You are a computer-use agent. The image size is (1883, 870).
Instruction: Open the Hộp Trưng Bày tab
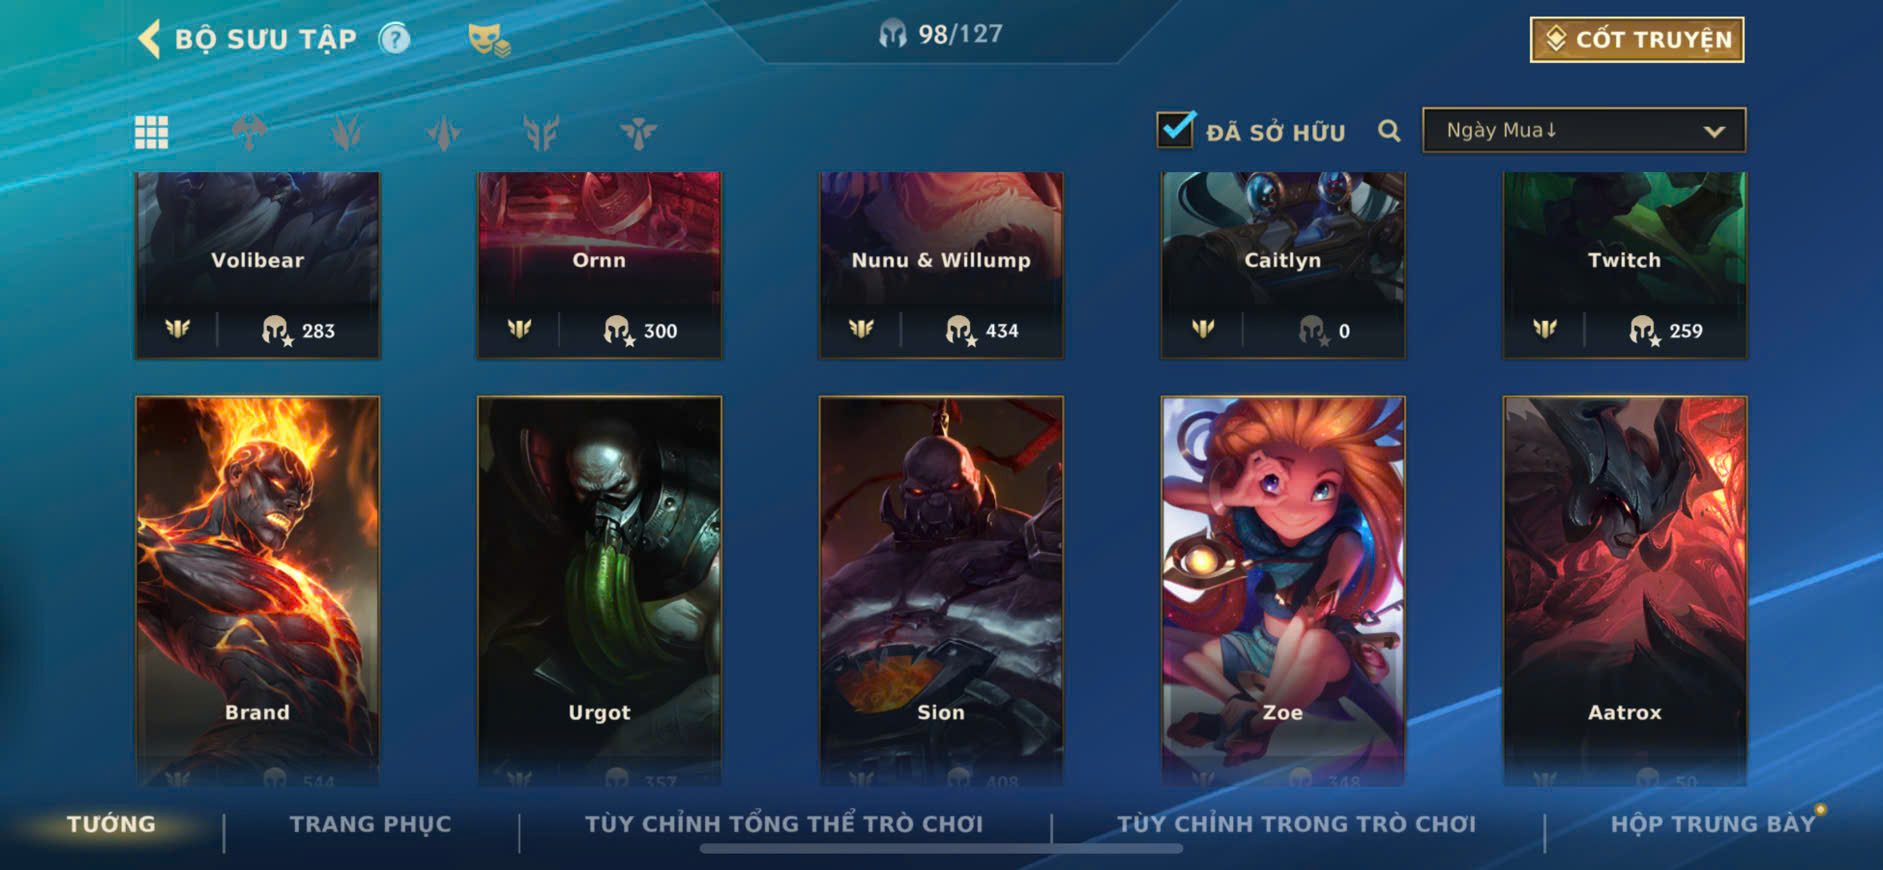1713,824
